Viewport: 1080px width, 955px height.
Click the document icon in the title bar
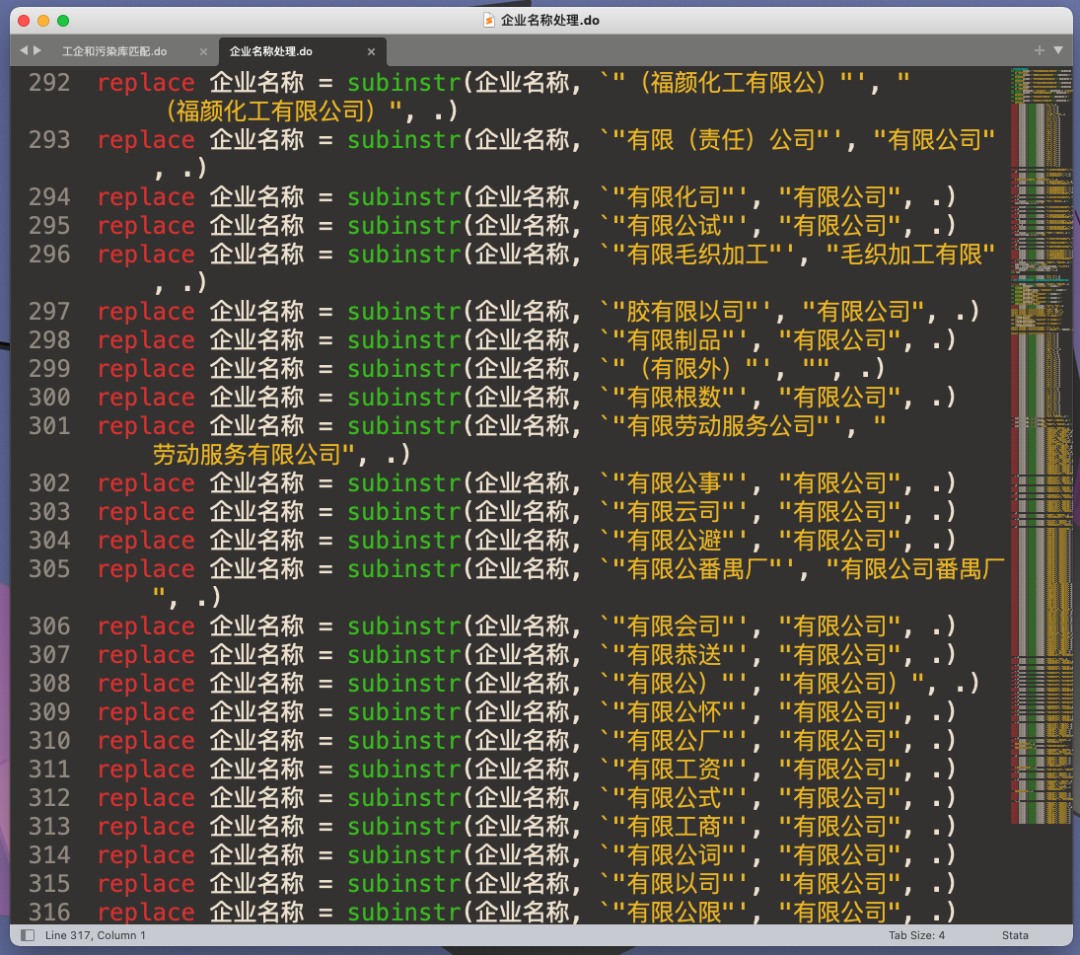tap(488, 20)
